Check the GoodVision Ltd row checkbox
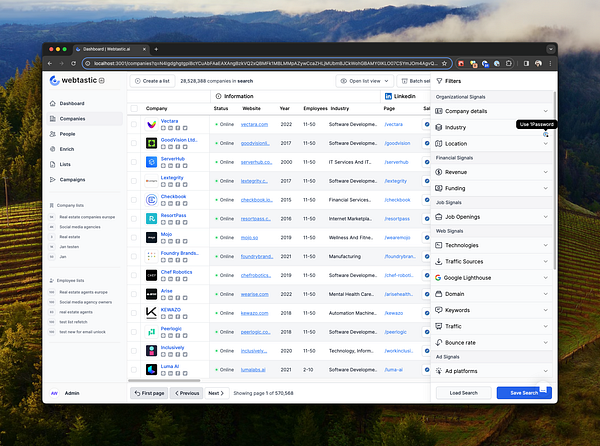Image resolution: width=600 pixels, height=446 pixels. [x=134, y=143]
